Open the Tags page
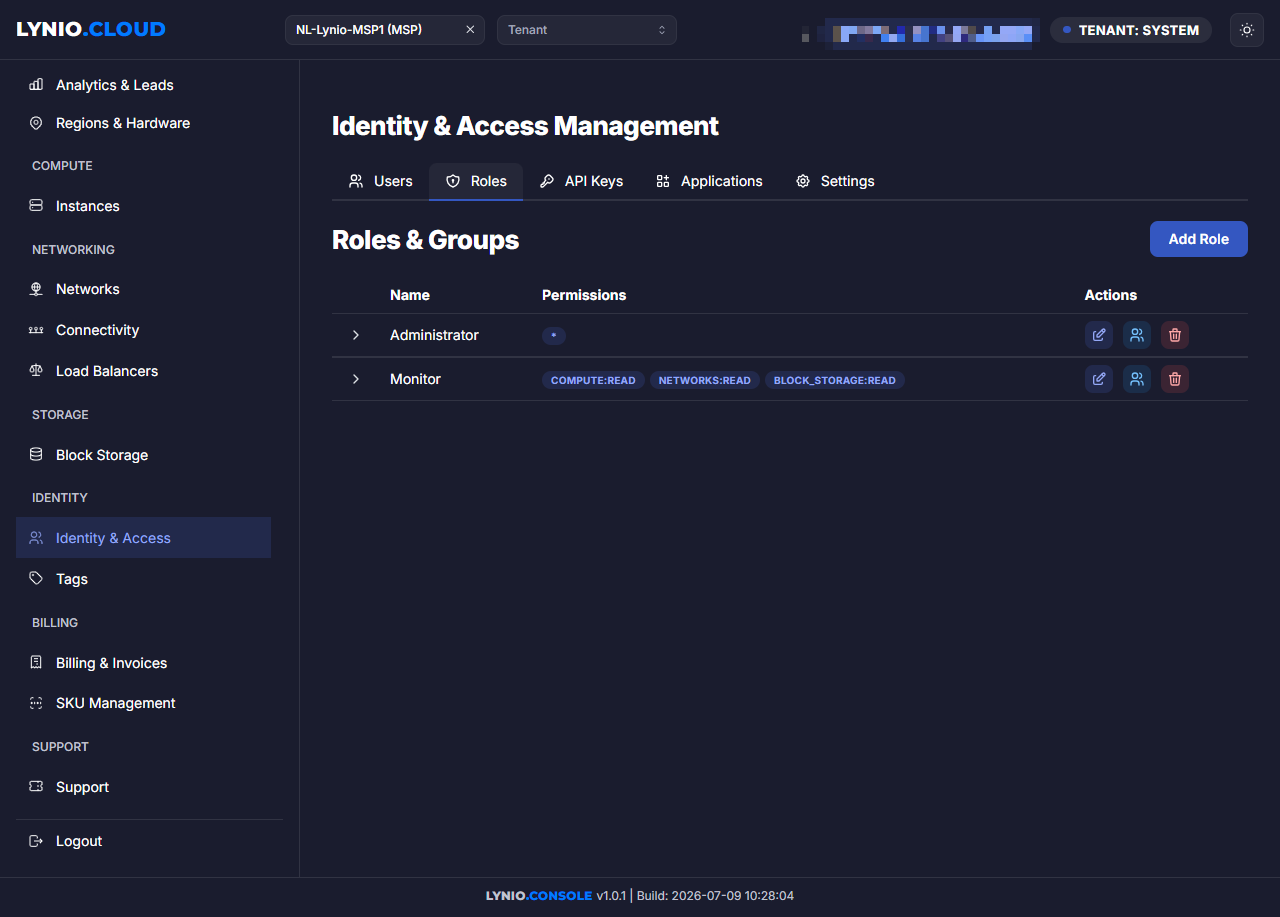This screenshot has height=917, width=1280. (143, 579)
